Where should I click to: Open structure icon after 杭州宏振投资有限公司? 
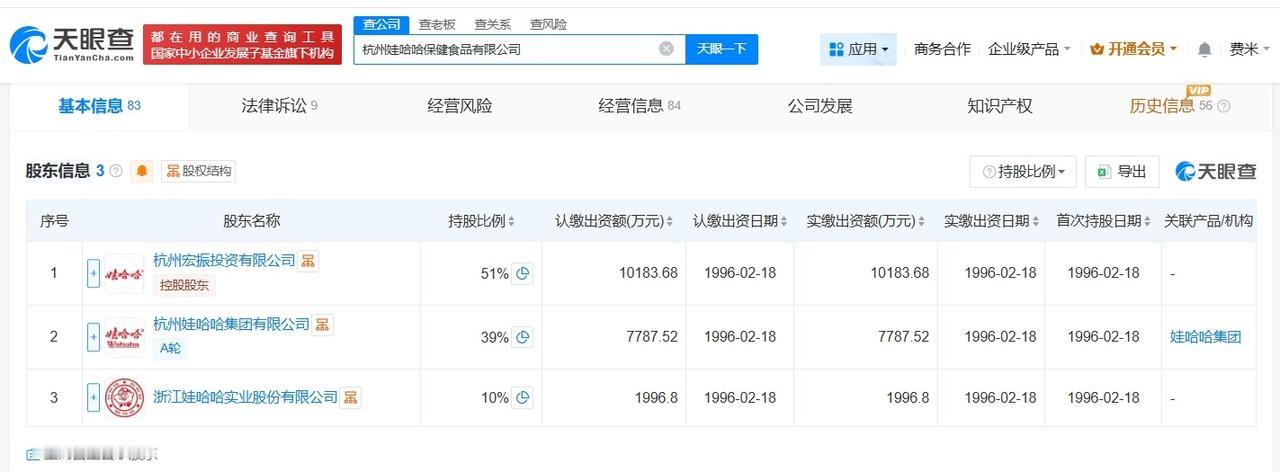pos(309,261)
